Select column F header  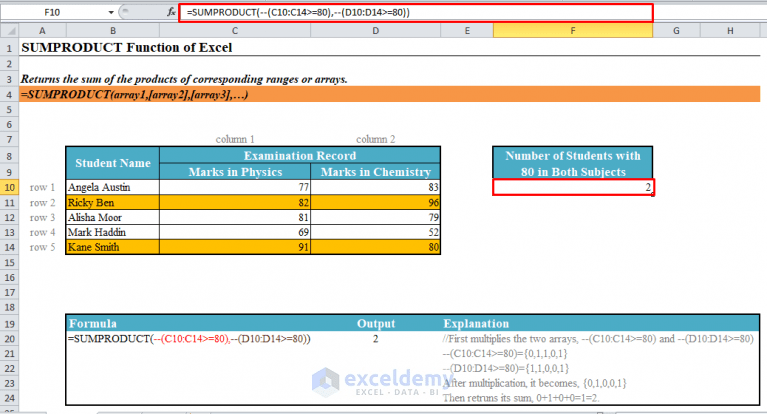point(572,31)
